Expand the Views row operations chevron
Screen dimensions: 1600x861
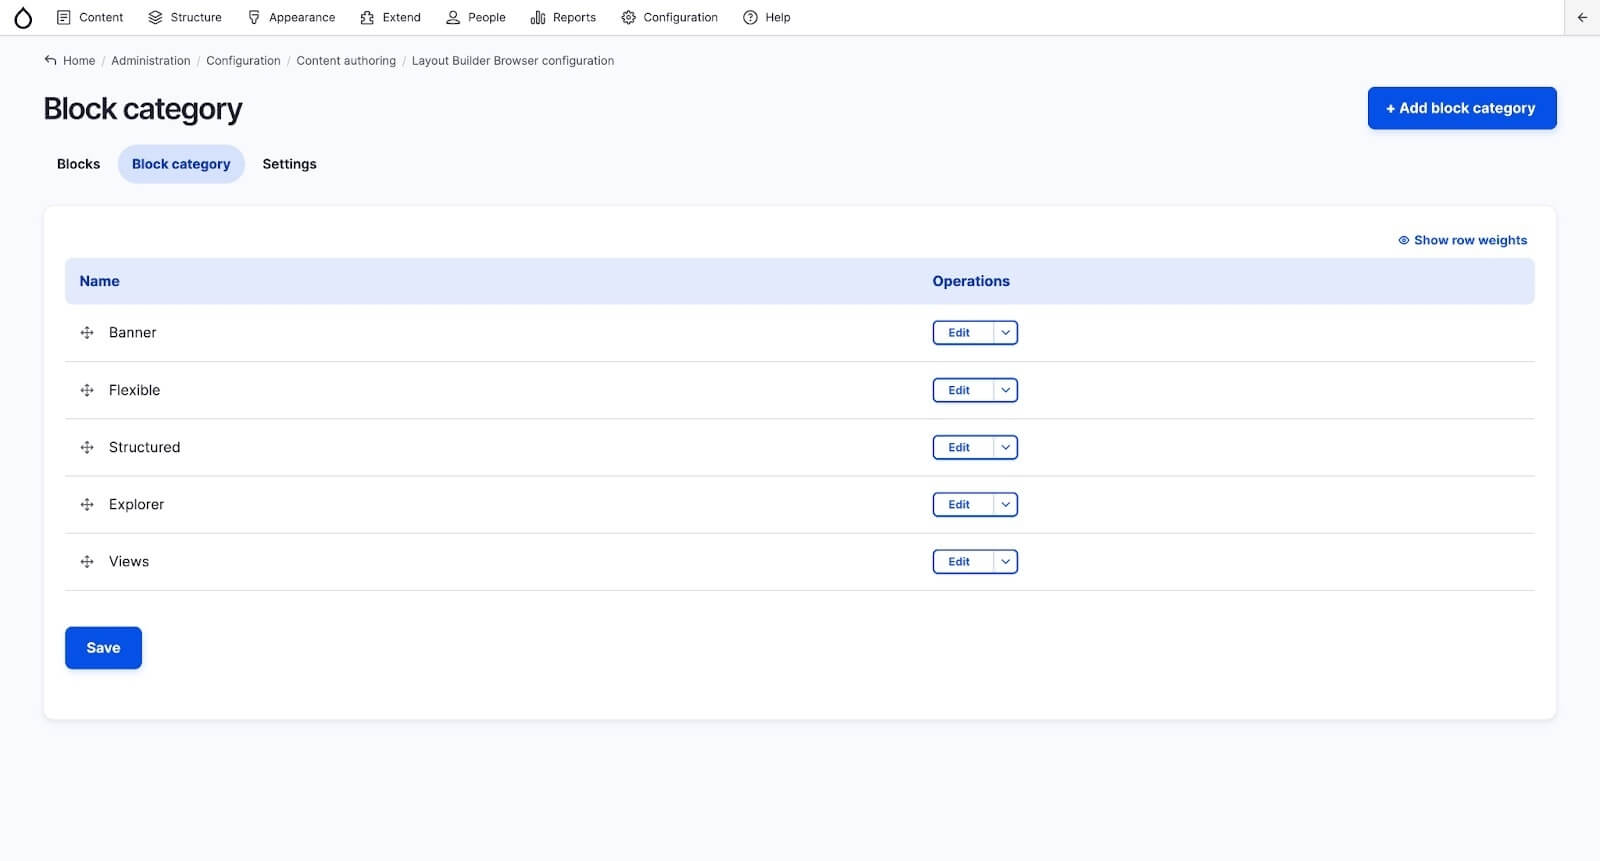pos(1005,562)
